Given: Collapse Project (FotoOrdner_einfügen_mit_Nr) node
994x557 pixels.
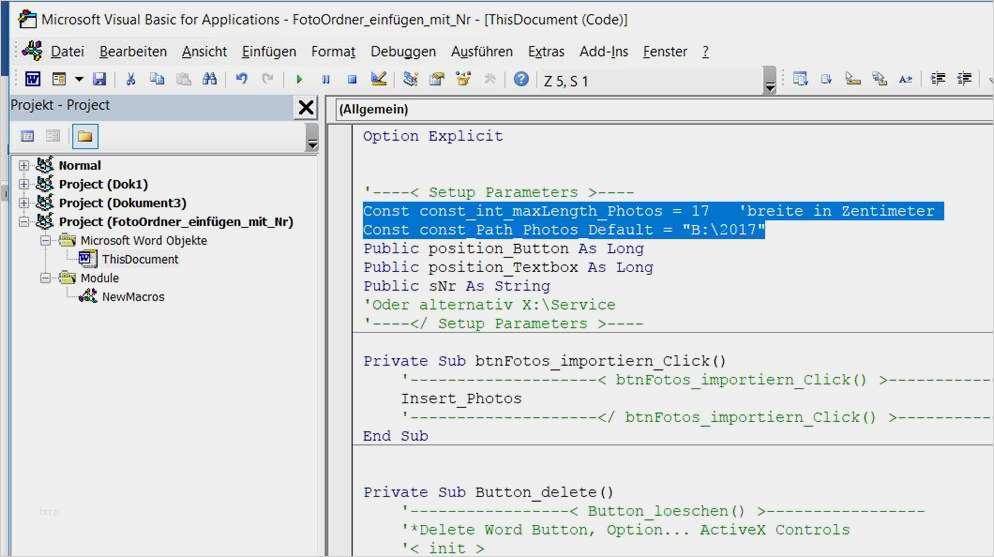Looking at the screenshot, I should [x=24, y=222].
